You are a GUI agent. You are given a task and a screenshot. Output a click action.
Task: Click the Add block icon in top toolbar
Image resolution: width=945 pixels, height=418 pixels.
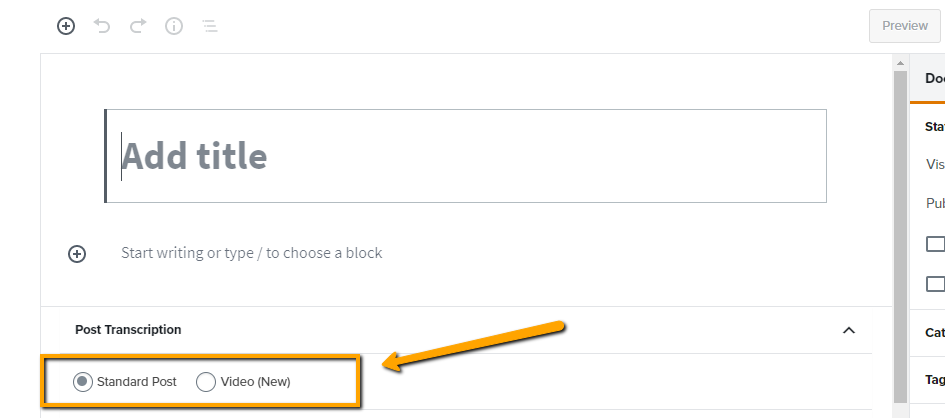66,26
